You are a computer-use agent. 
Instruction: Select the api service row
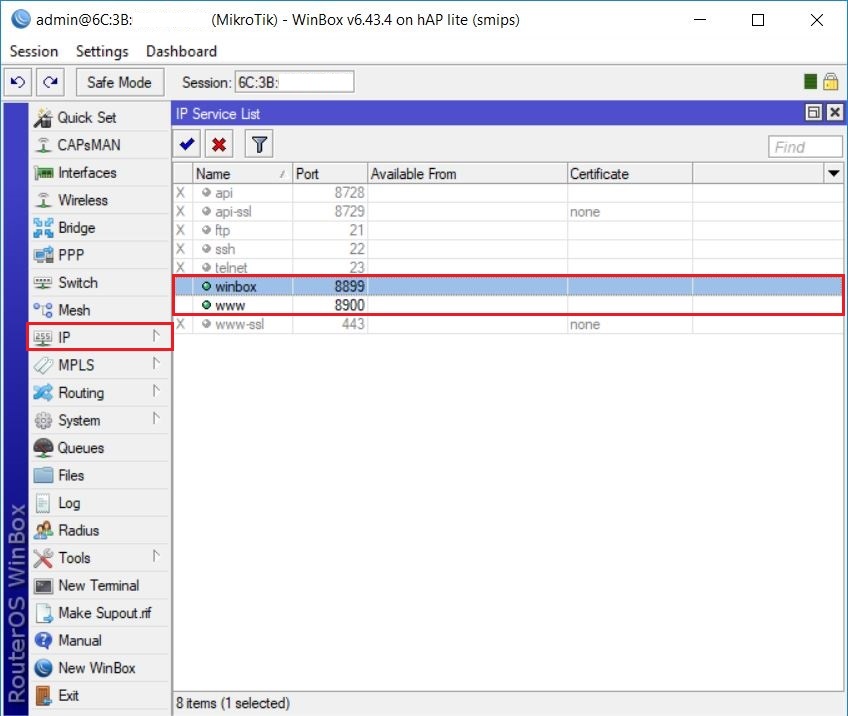coord(508,193)
